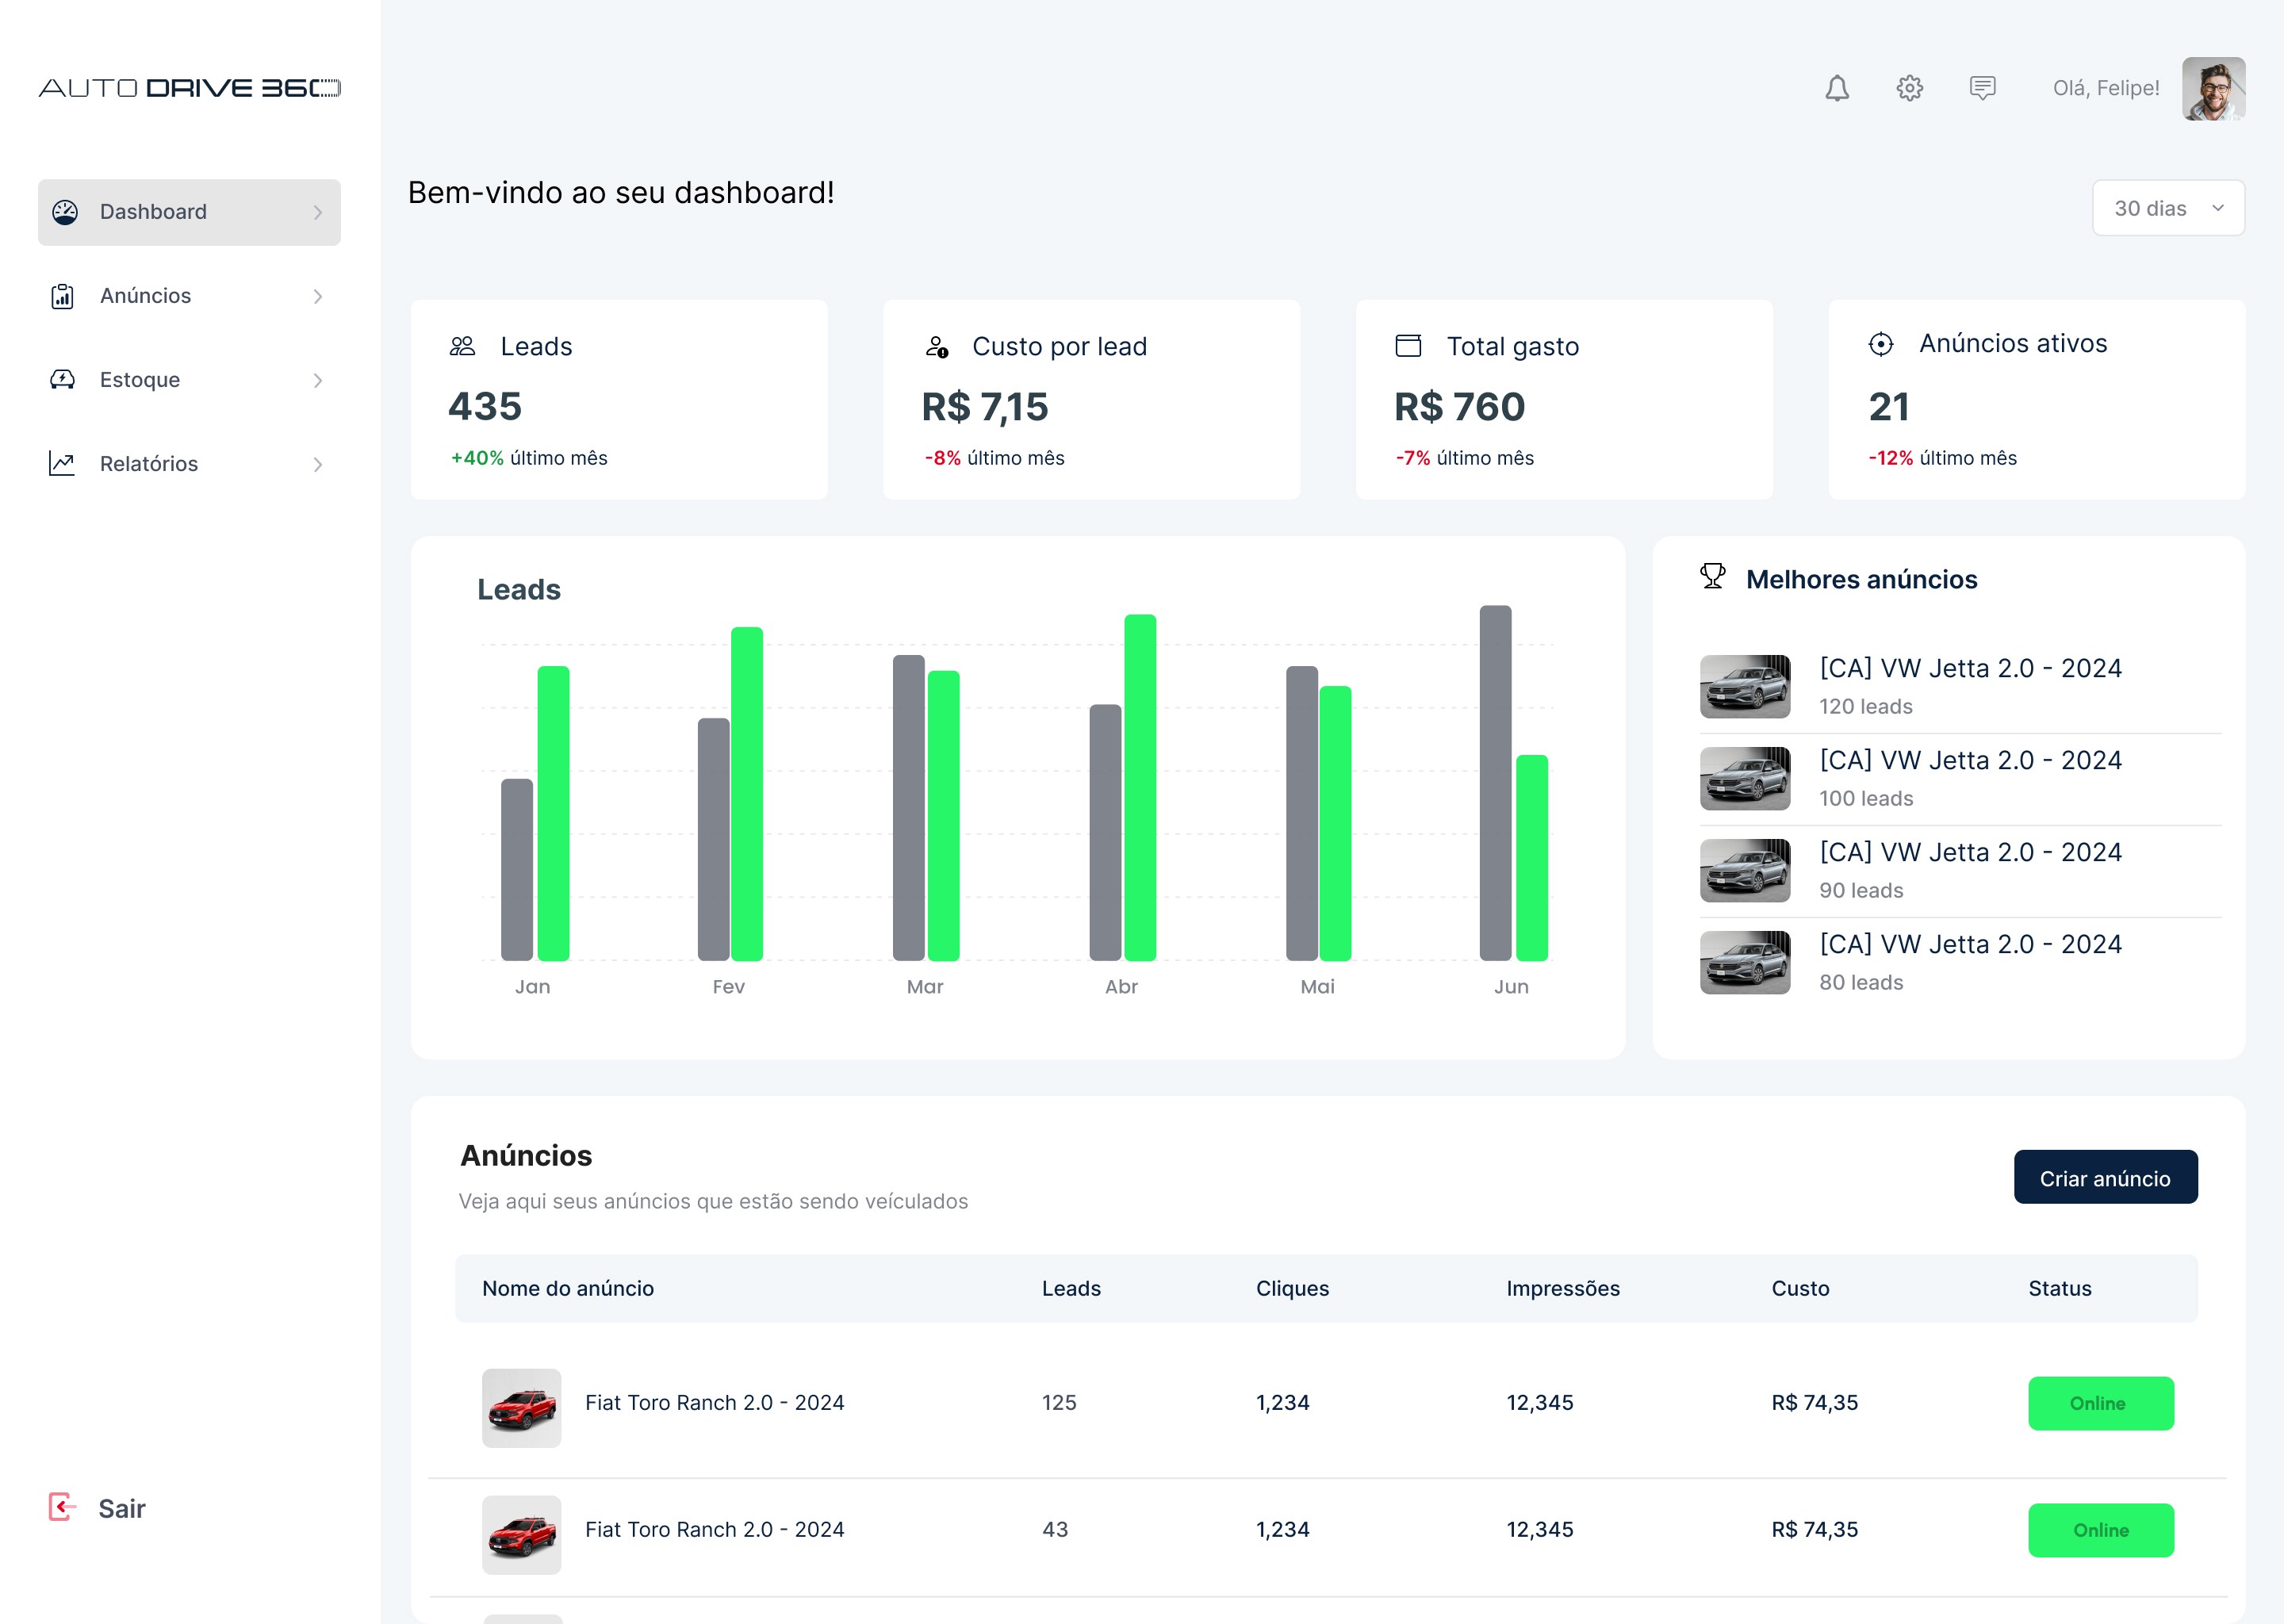Select the Dashboard gauge icon in sidebar
2284x1624 pixels.
64,211
